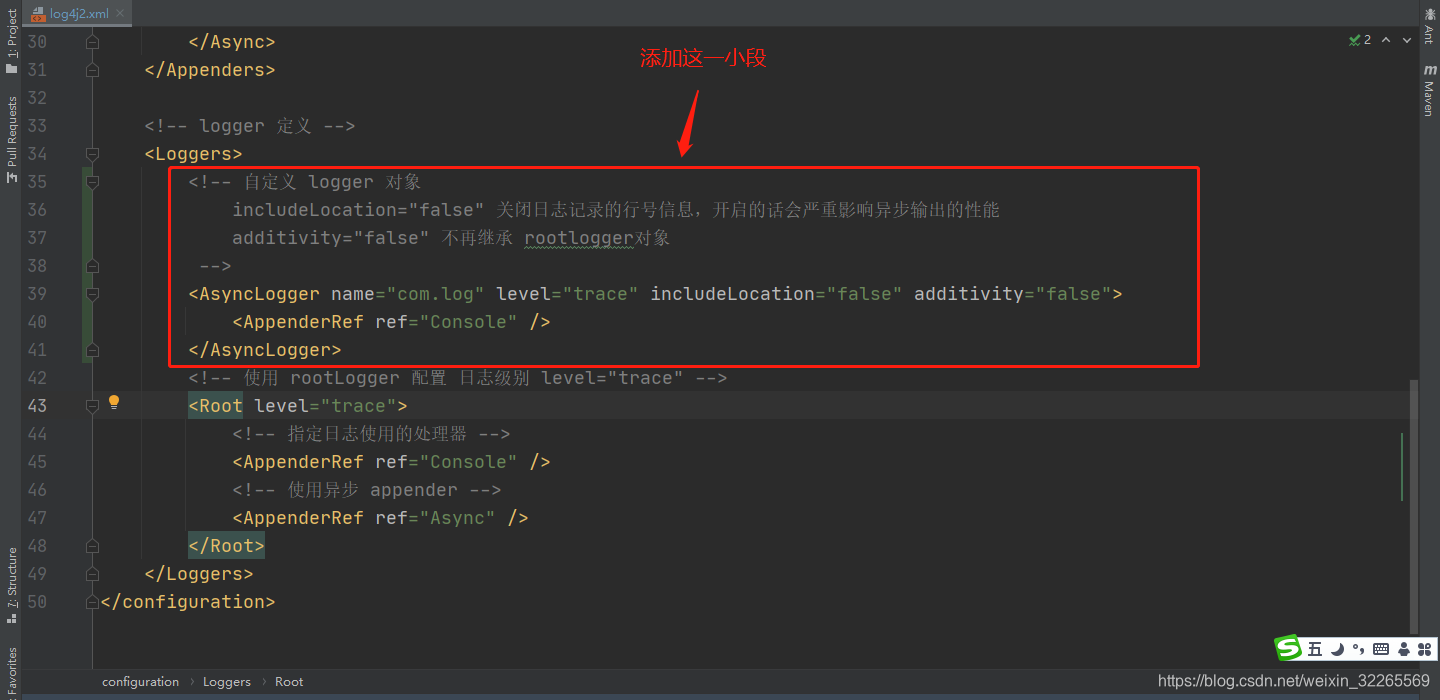Image resolution: width=1440 pixels, height=700 pixels.
Task: Click the </AsyncLogger> closing tag
Action: [265, 350]
